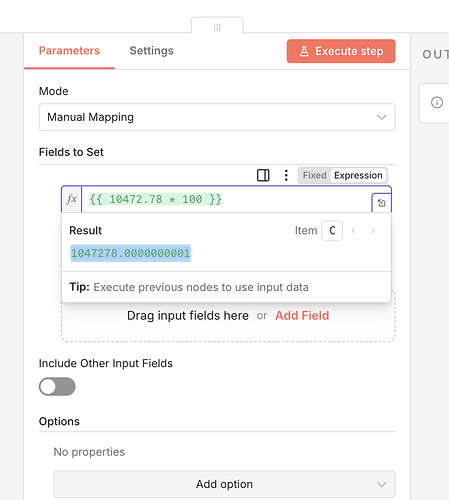Toggle Include Other Input Fields switch
Image resolution: width=449 pixels, height=500 pixels.
pos(57,387)
